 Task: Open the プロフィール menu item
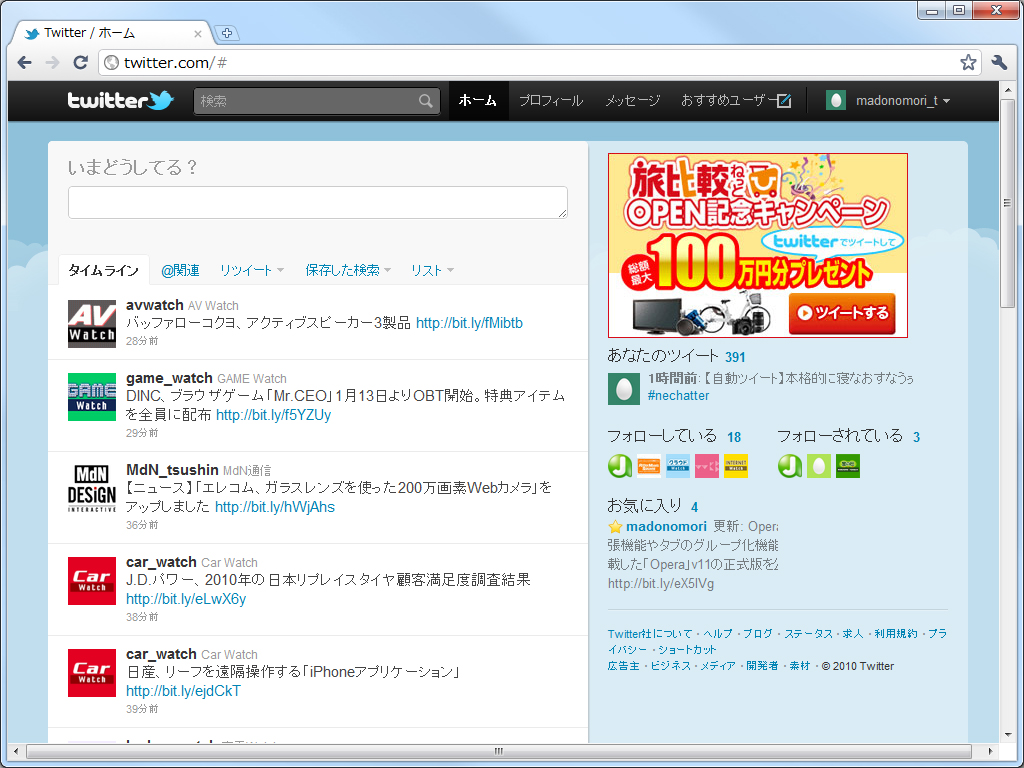tap(551, 100)
